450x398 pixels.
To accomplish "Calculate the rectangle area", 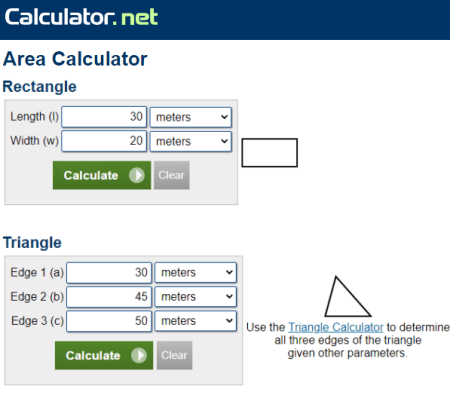I will tap(102, 175).
